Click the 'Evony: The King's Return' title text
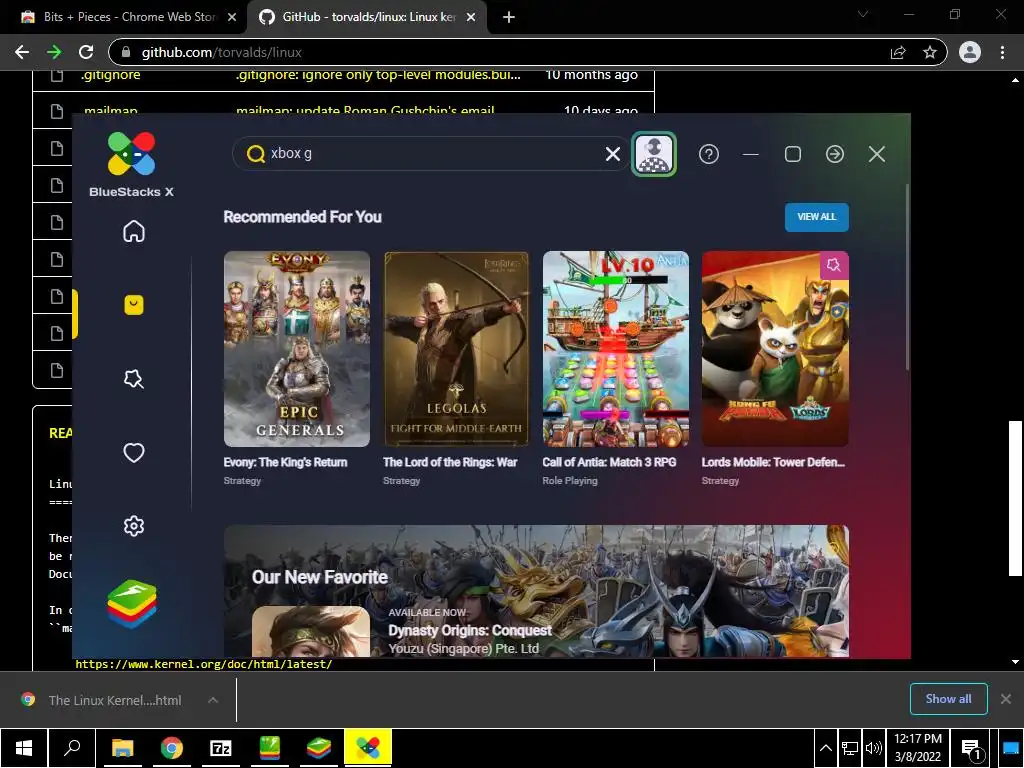1024x768 pixels. 285,462
